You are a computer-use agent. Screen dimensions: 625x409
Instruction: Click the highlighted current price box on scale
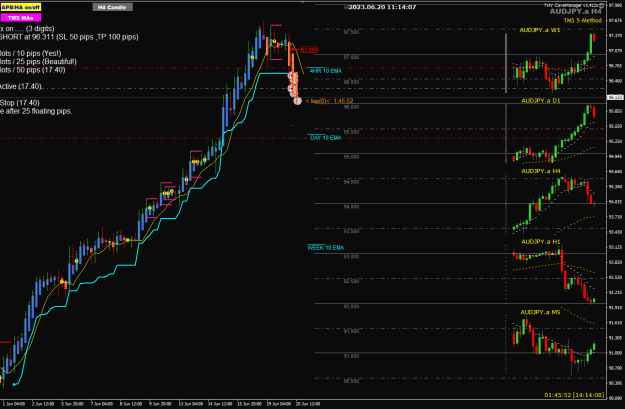click(x=615, y=97)
